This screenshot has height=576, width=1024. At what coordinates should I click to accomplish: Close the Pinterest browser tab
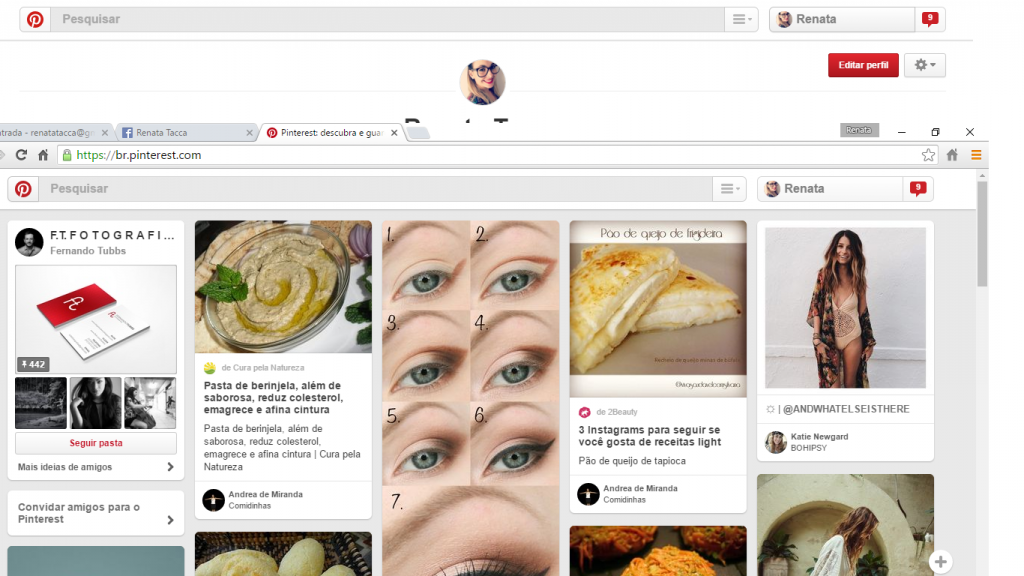coord(394,133)
